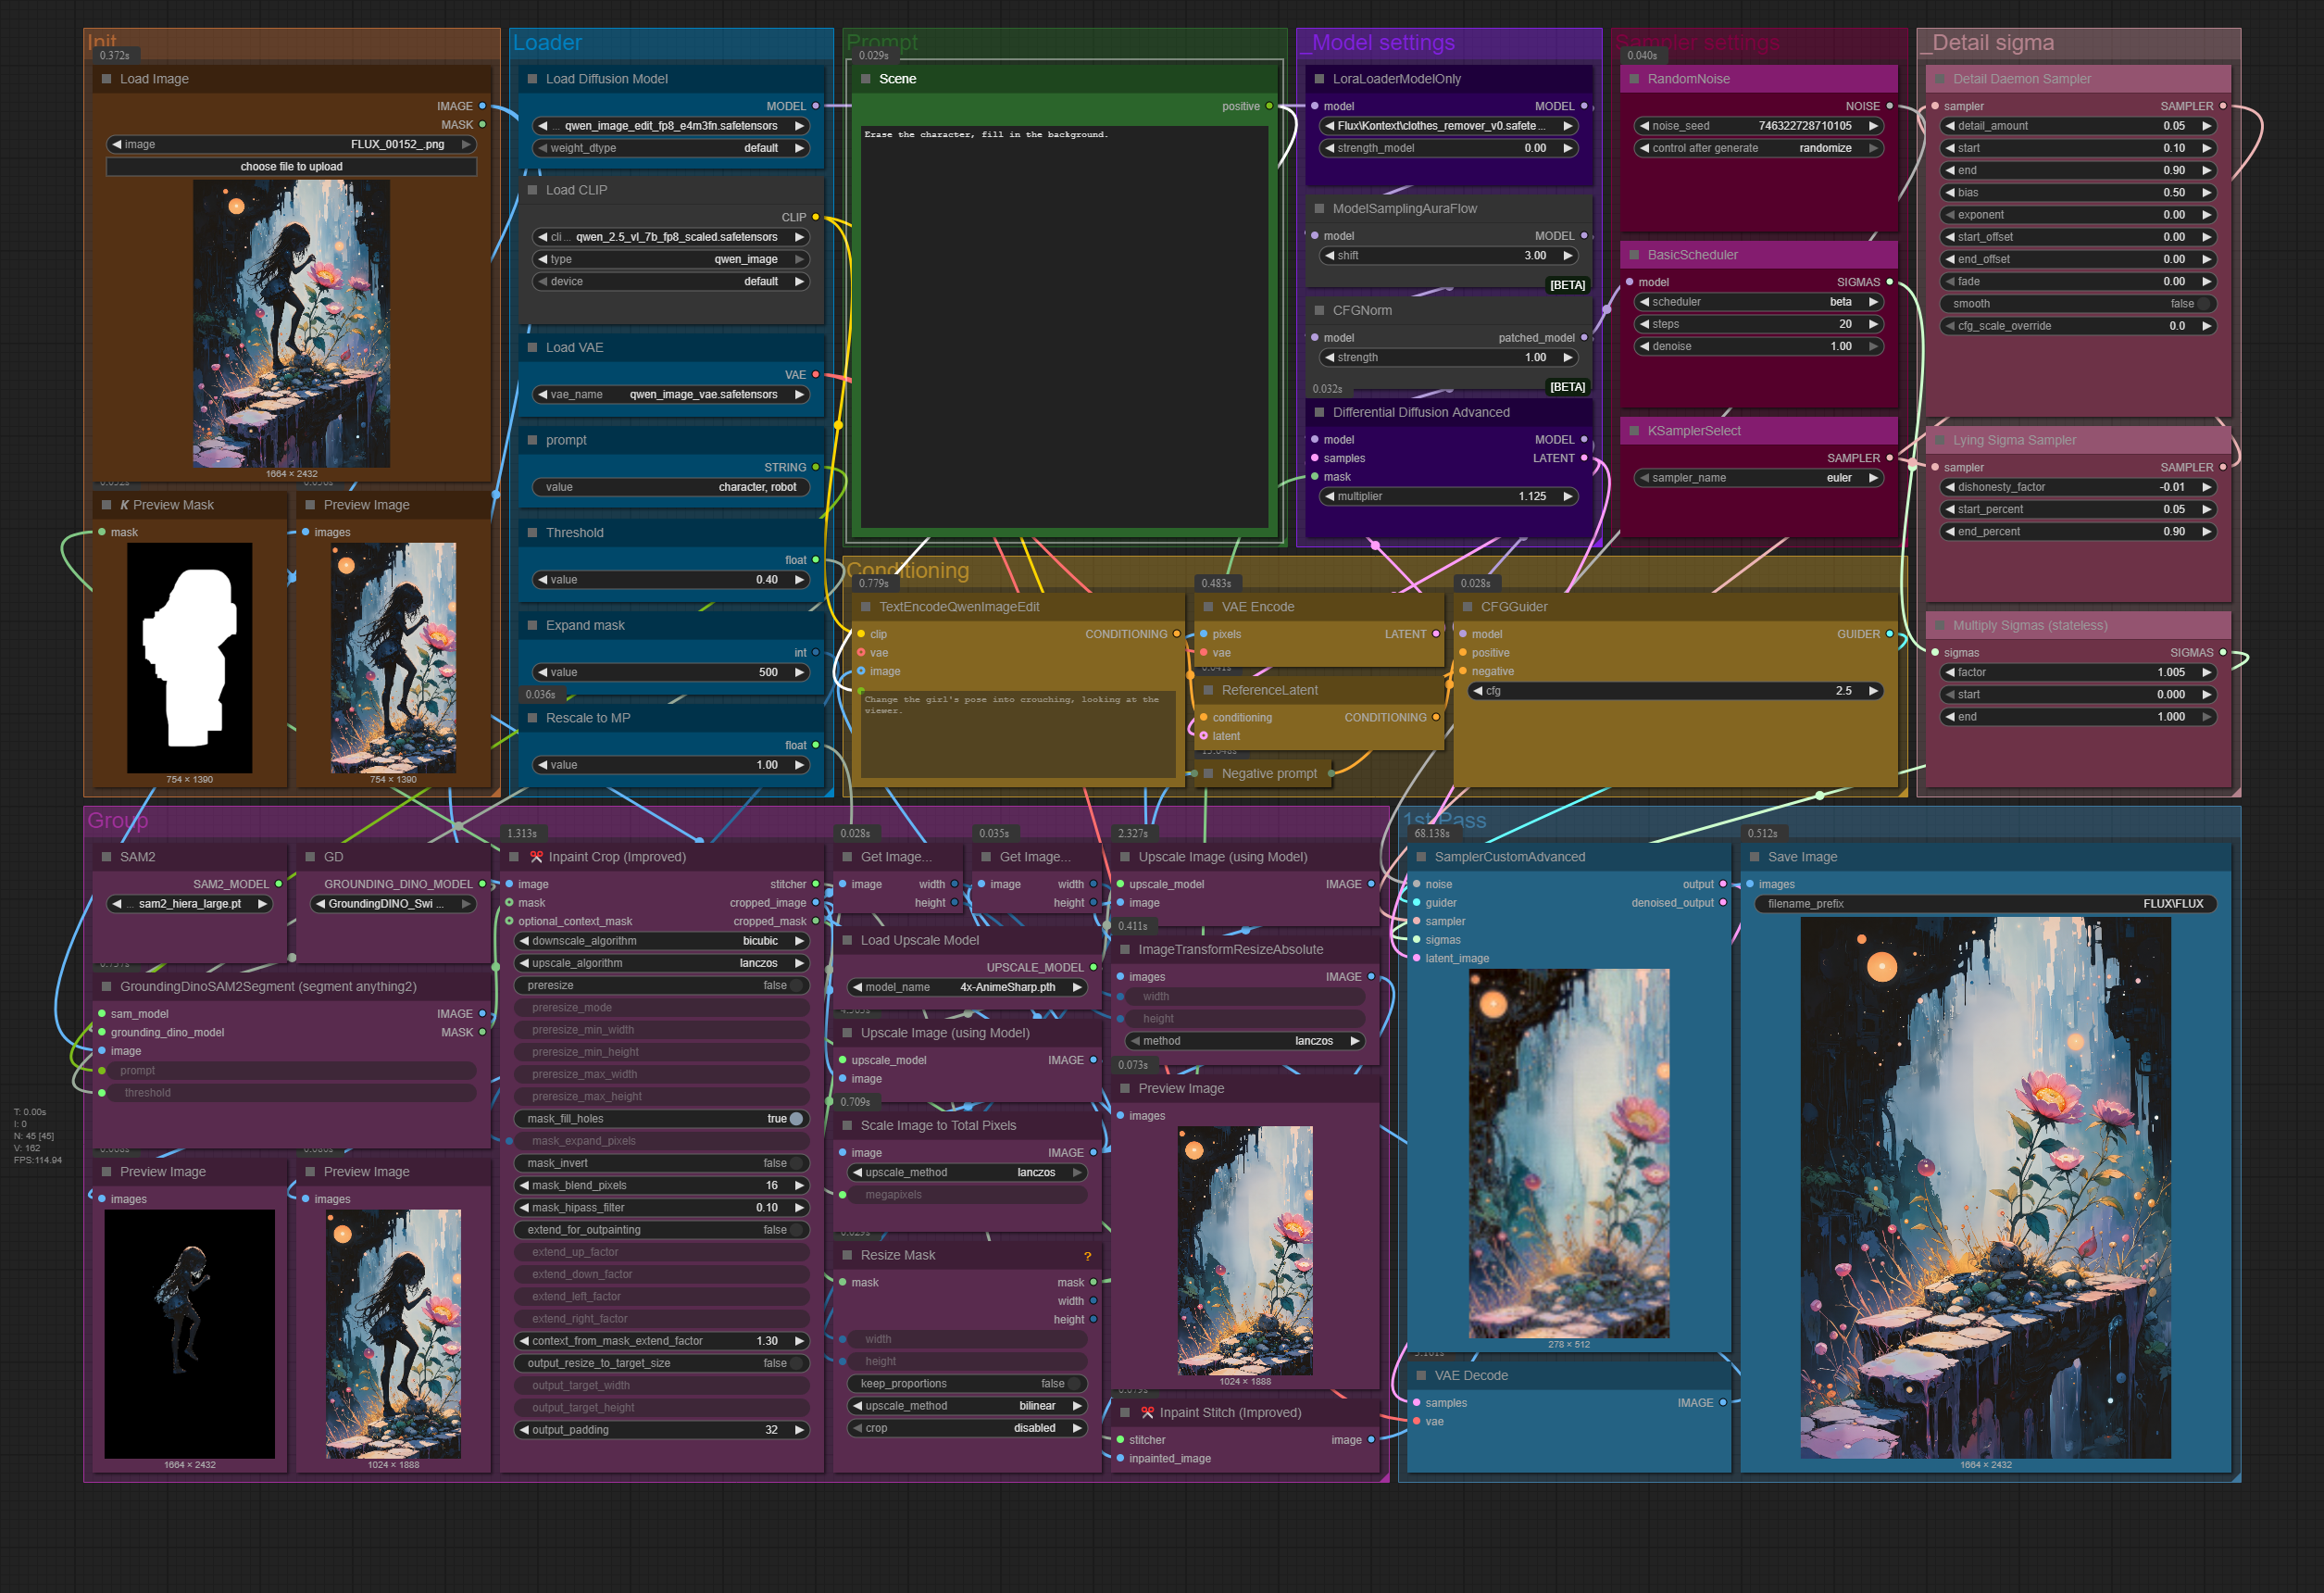
Task: Click right arrow to increase noise_seed
Action: 1872,126
